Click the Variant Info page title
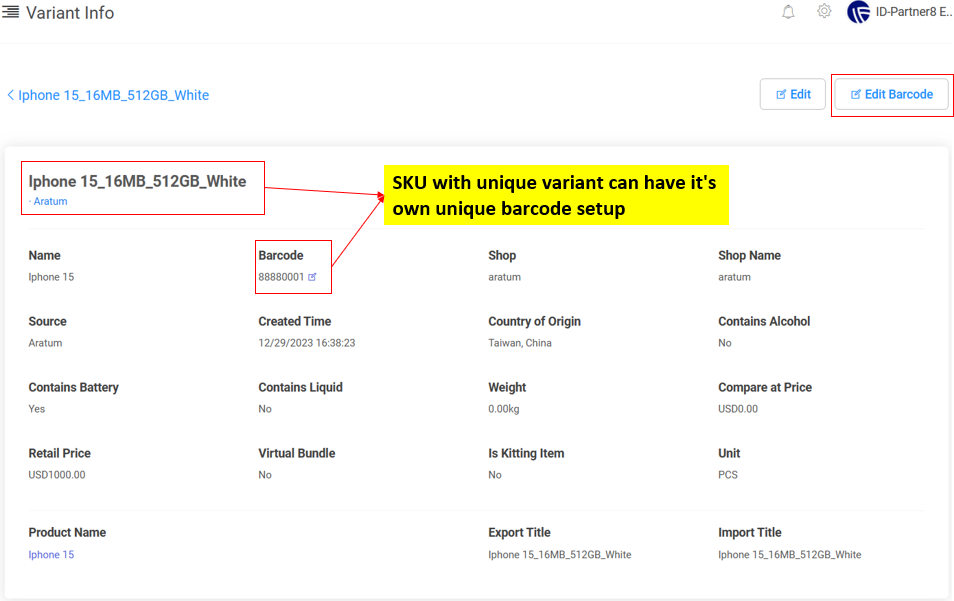The height and width of the screenshot is (601, 954). pyautogui.click(x=70, y=13)
